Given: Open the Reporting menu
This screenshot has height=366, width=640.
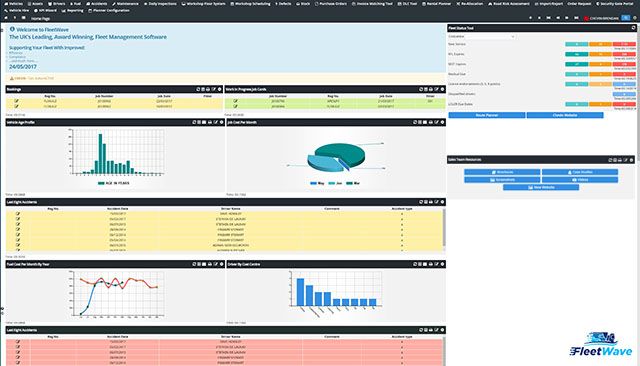Looking at the screenshot, I should 73,10.
